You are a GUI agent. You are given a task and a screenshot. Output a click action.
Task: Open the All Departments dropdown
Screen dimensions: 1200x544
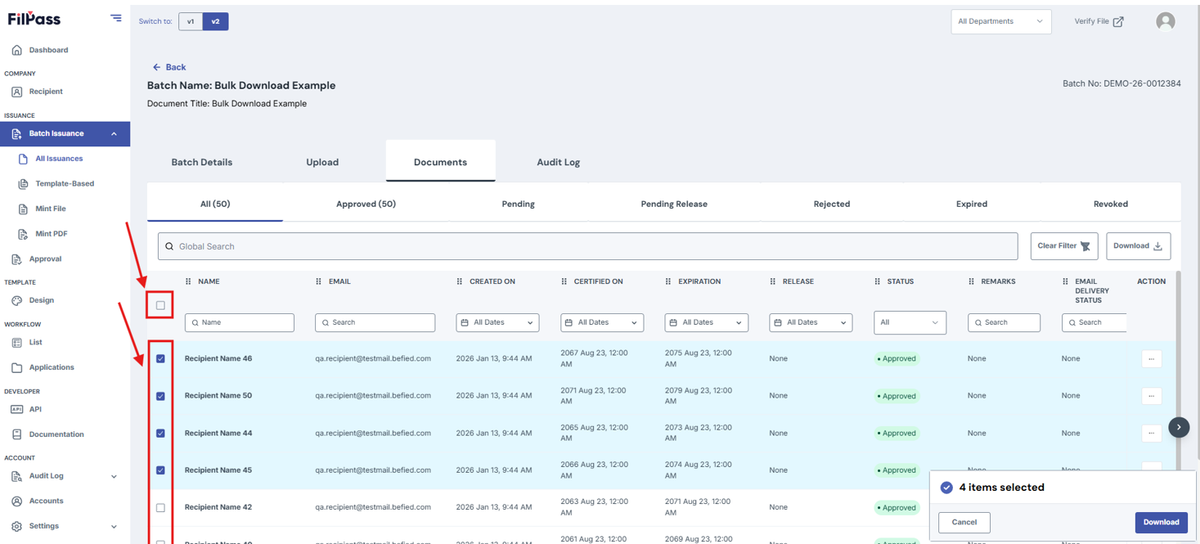click(1001, 21)
